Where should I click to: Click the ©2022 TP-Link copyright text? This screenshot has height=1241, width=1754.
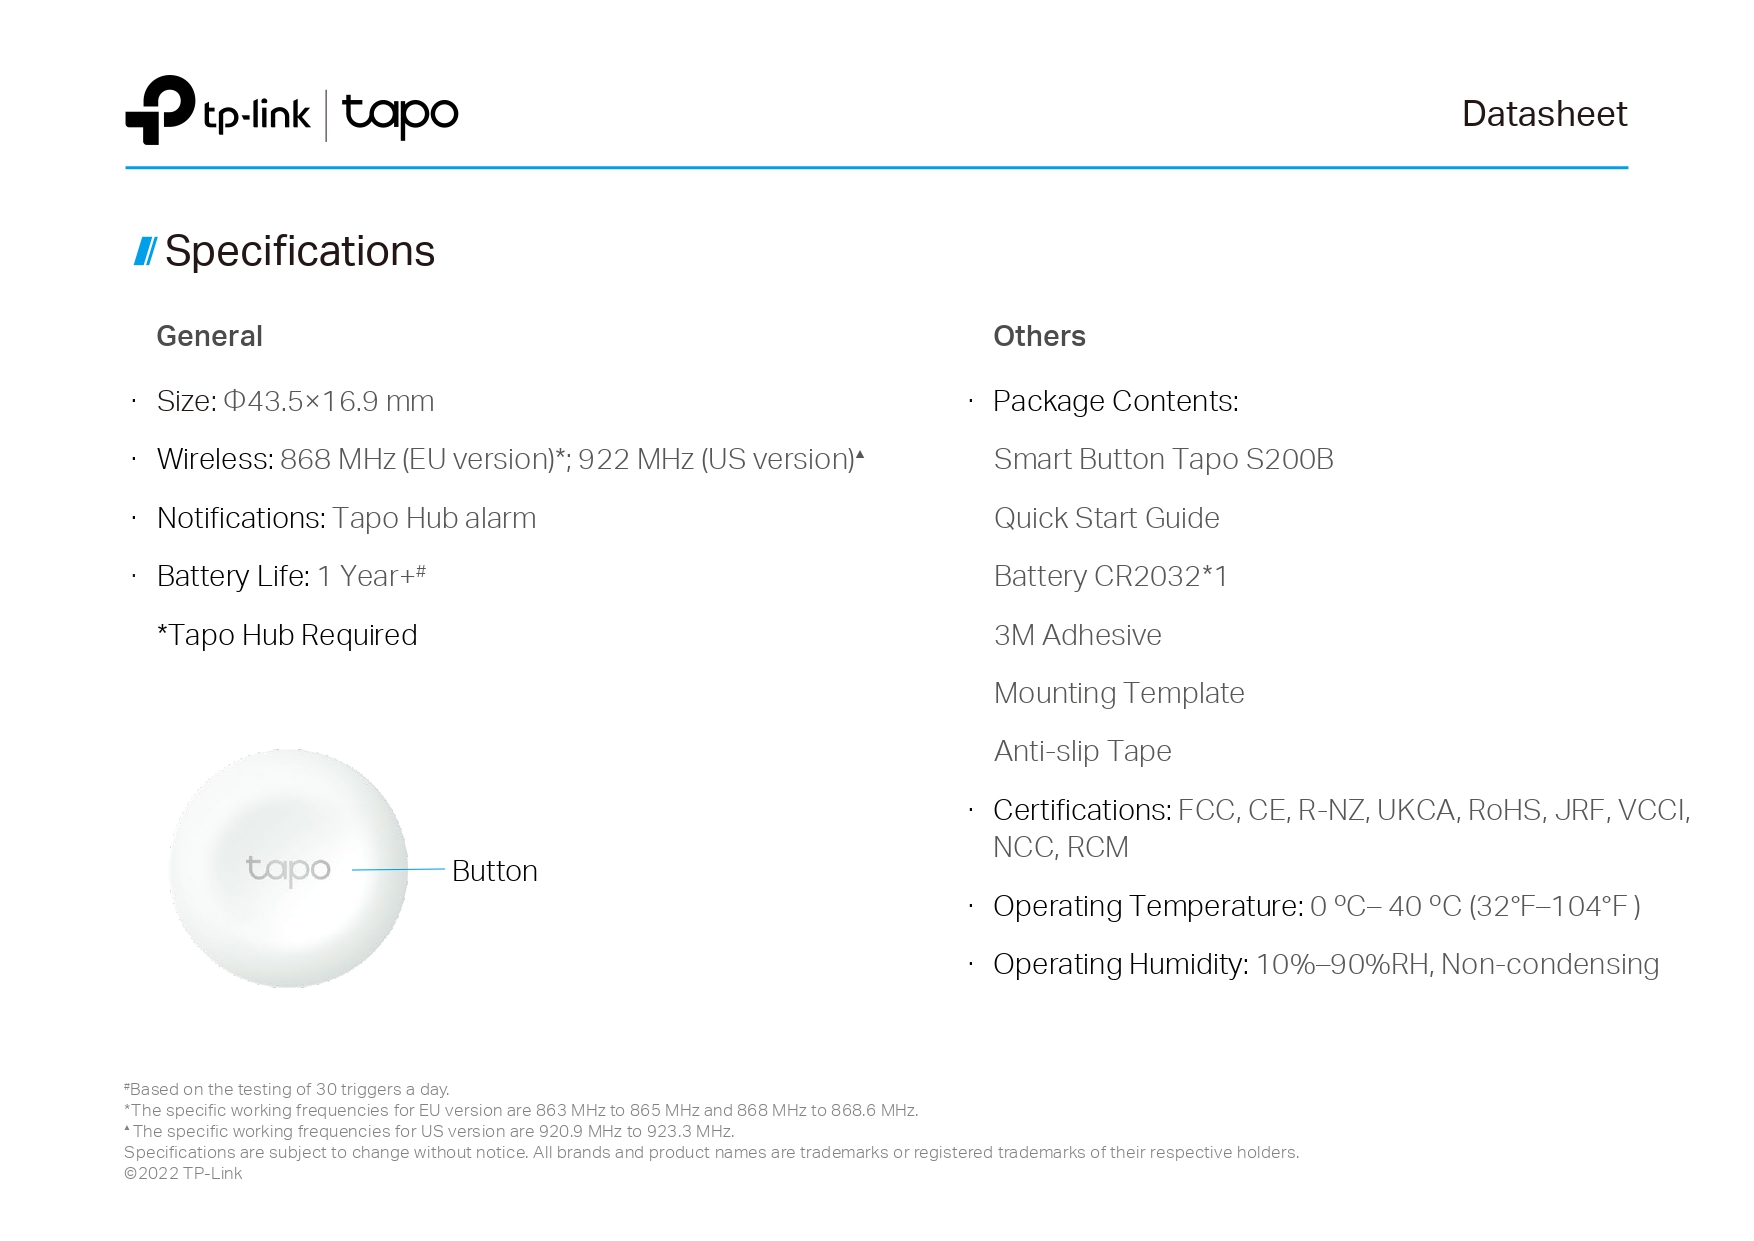click(x=183, y=1173)
